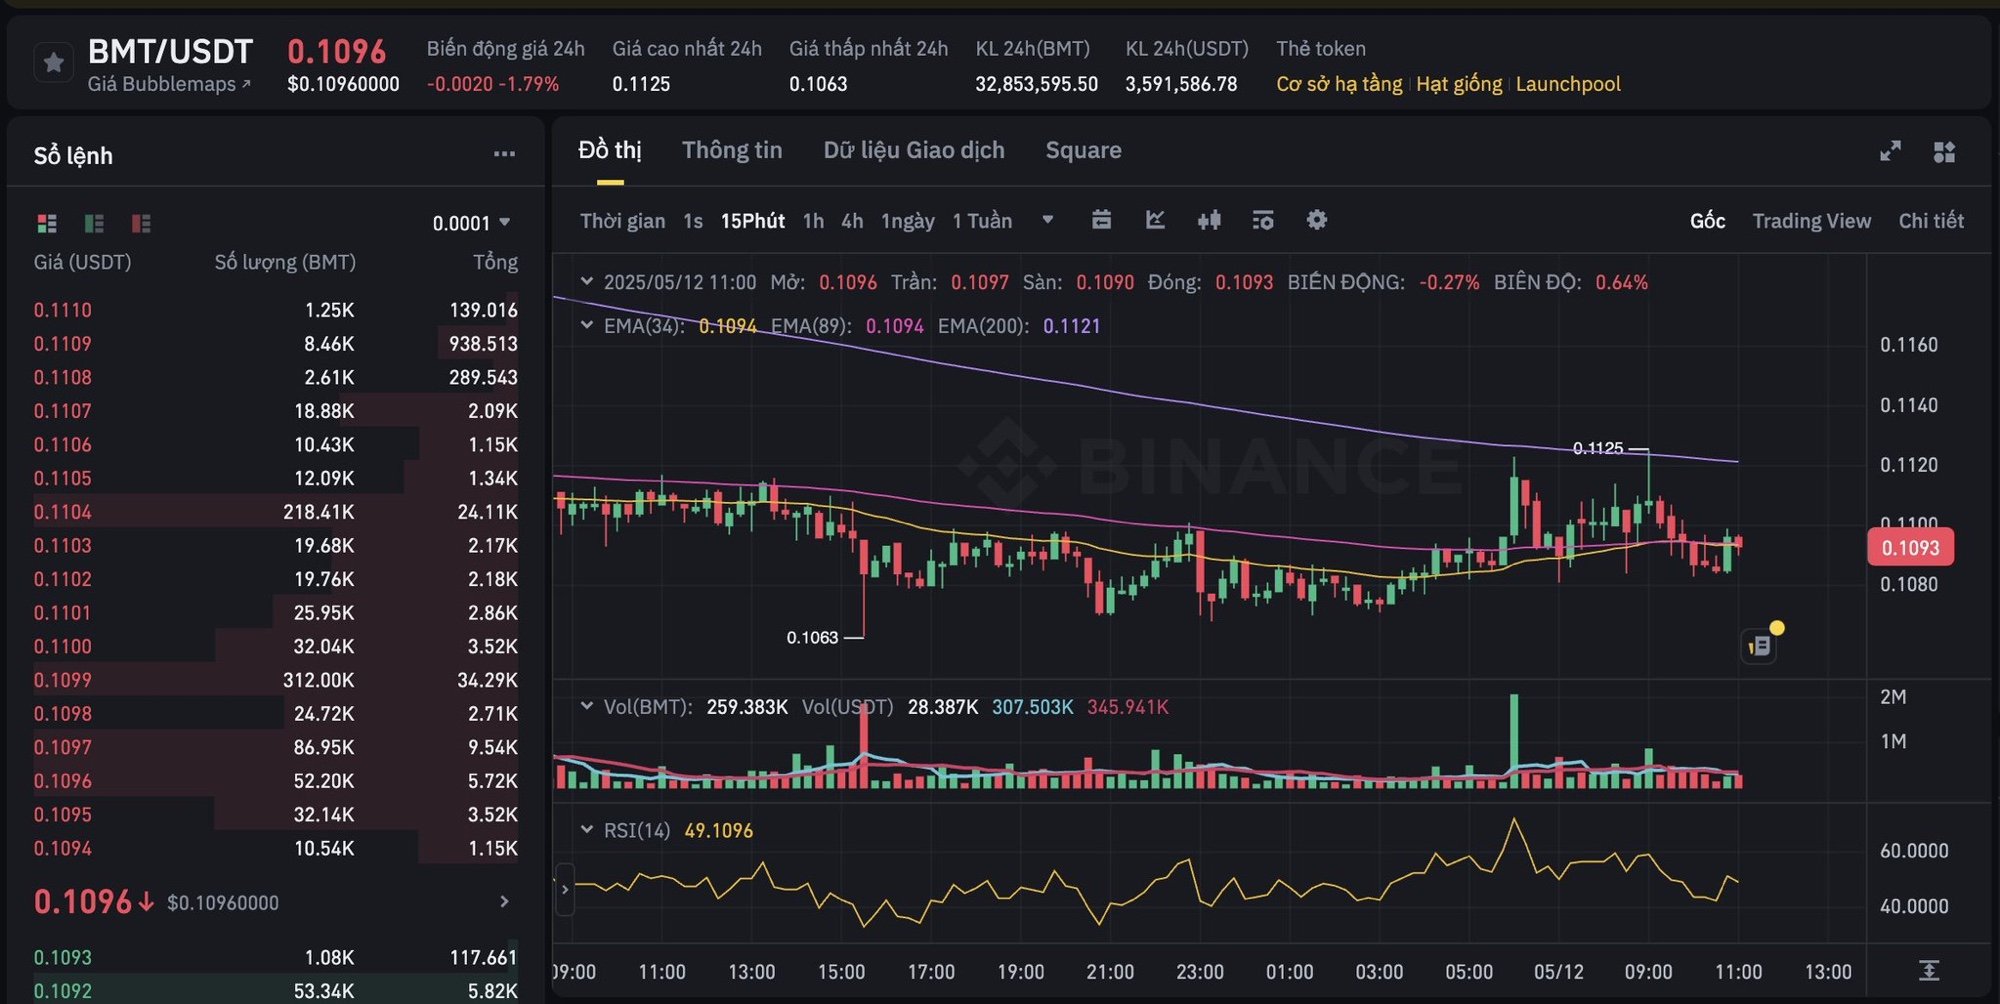
Task: Open the Launchpool token tag
Action: pyautogui.click(x=1568, y=84)
